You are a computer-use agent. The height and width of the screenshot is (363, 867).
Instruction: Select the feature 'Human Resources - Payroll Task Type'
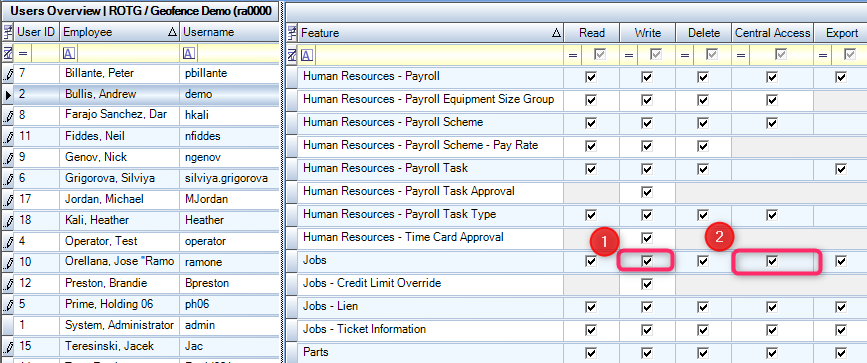click(x=430, y=215)
